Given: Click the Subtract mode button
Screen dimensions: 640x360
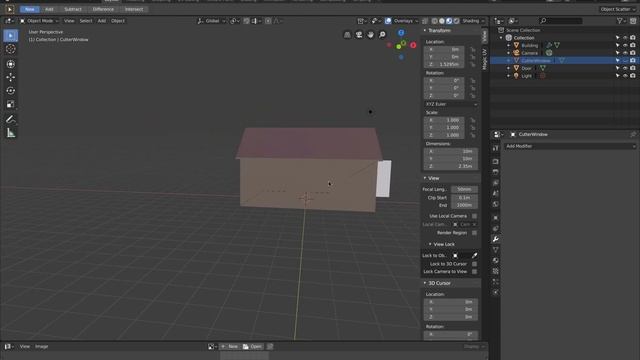Looking at the screenshot, I should (73, 9).
